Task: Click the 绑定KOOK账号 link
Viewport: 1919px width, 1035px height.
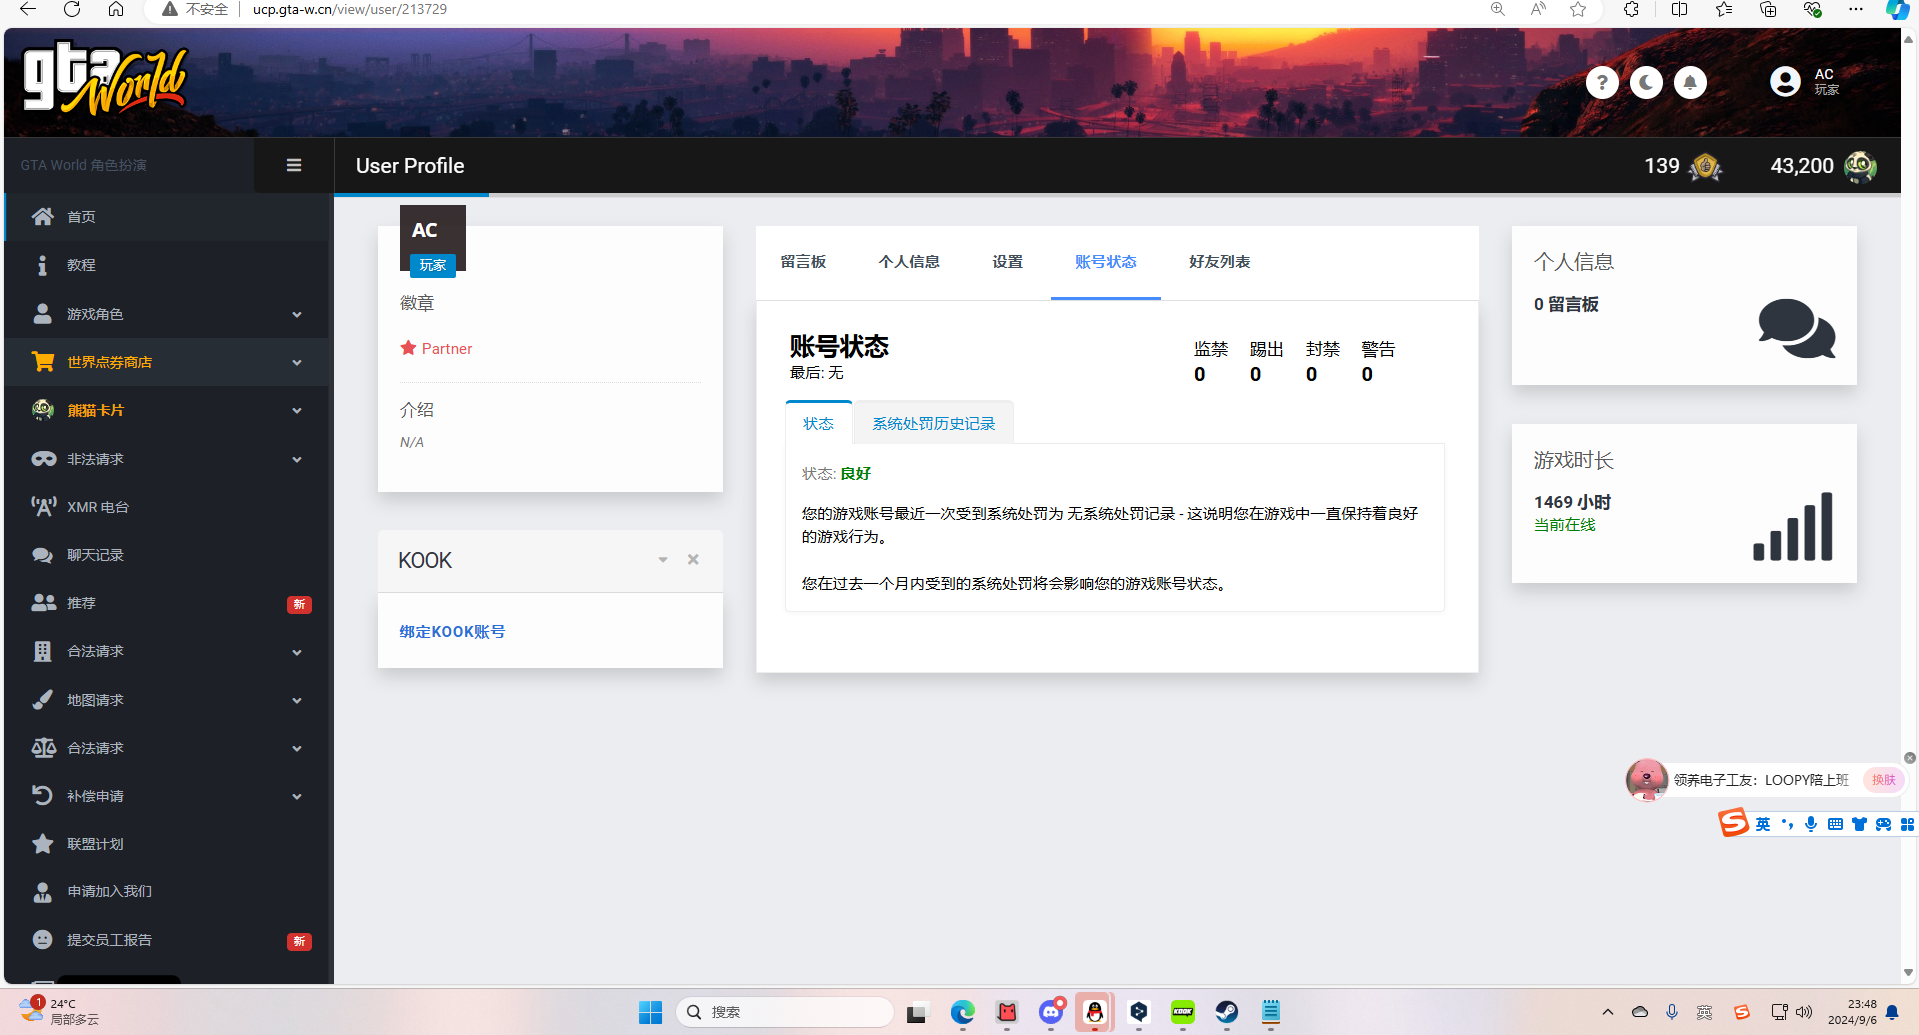Action: pyautogui.click(x=452, y=632)
